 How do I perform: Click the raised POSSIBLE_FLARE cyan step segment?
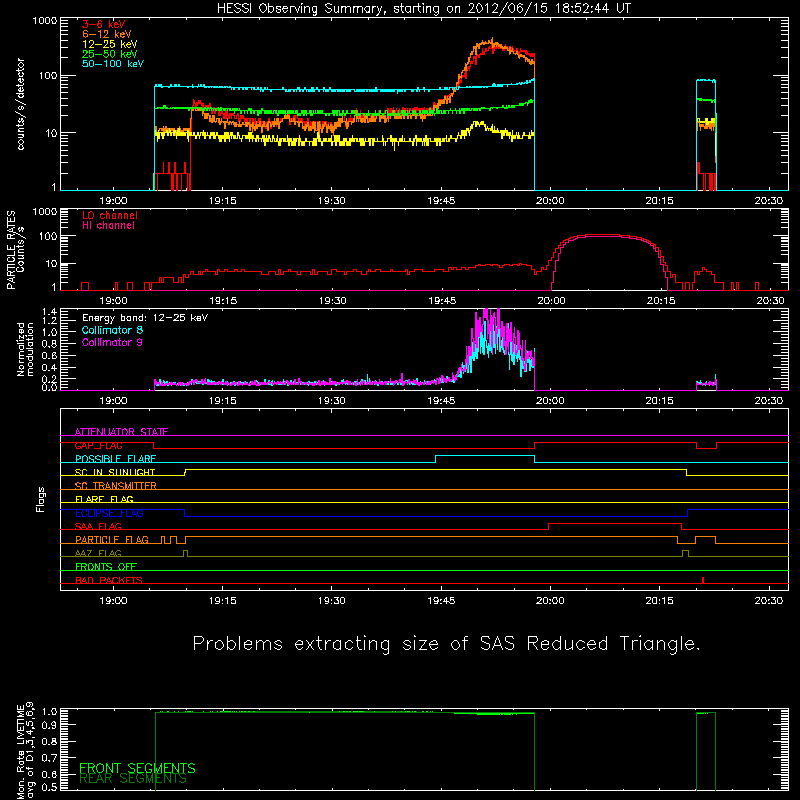[x=485, y=456]
